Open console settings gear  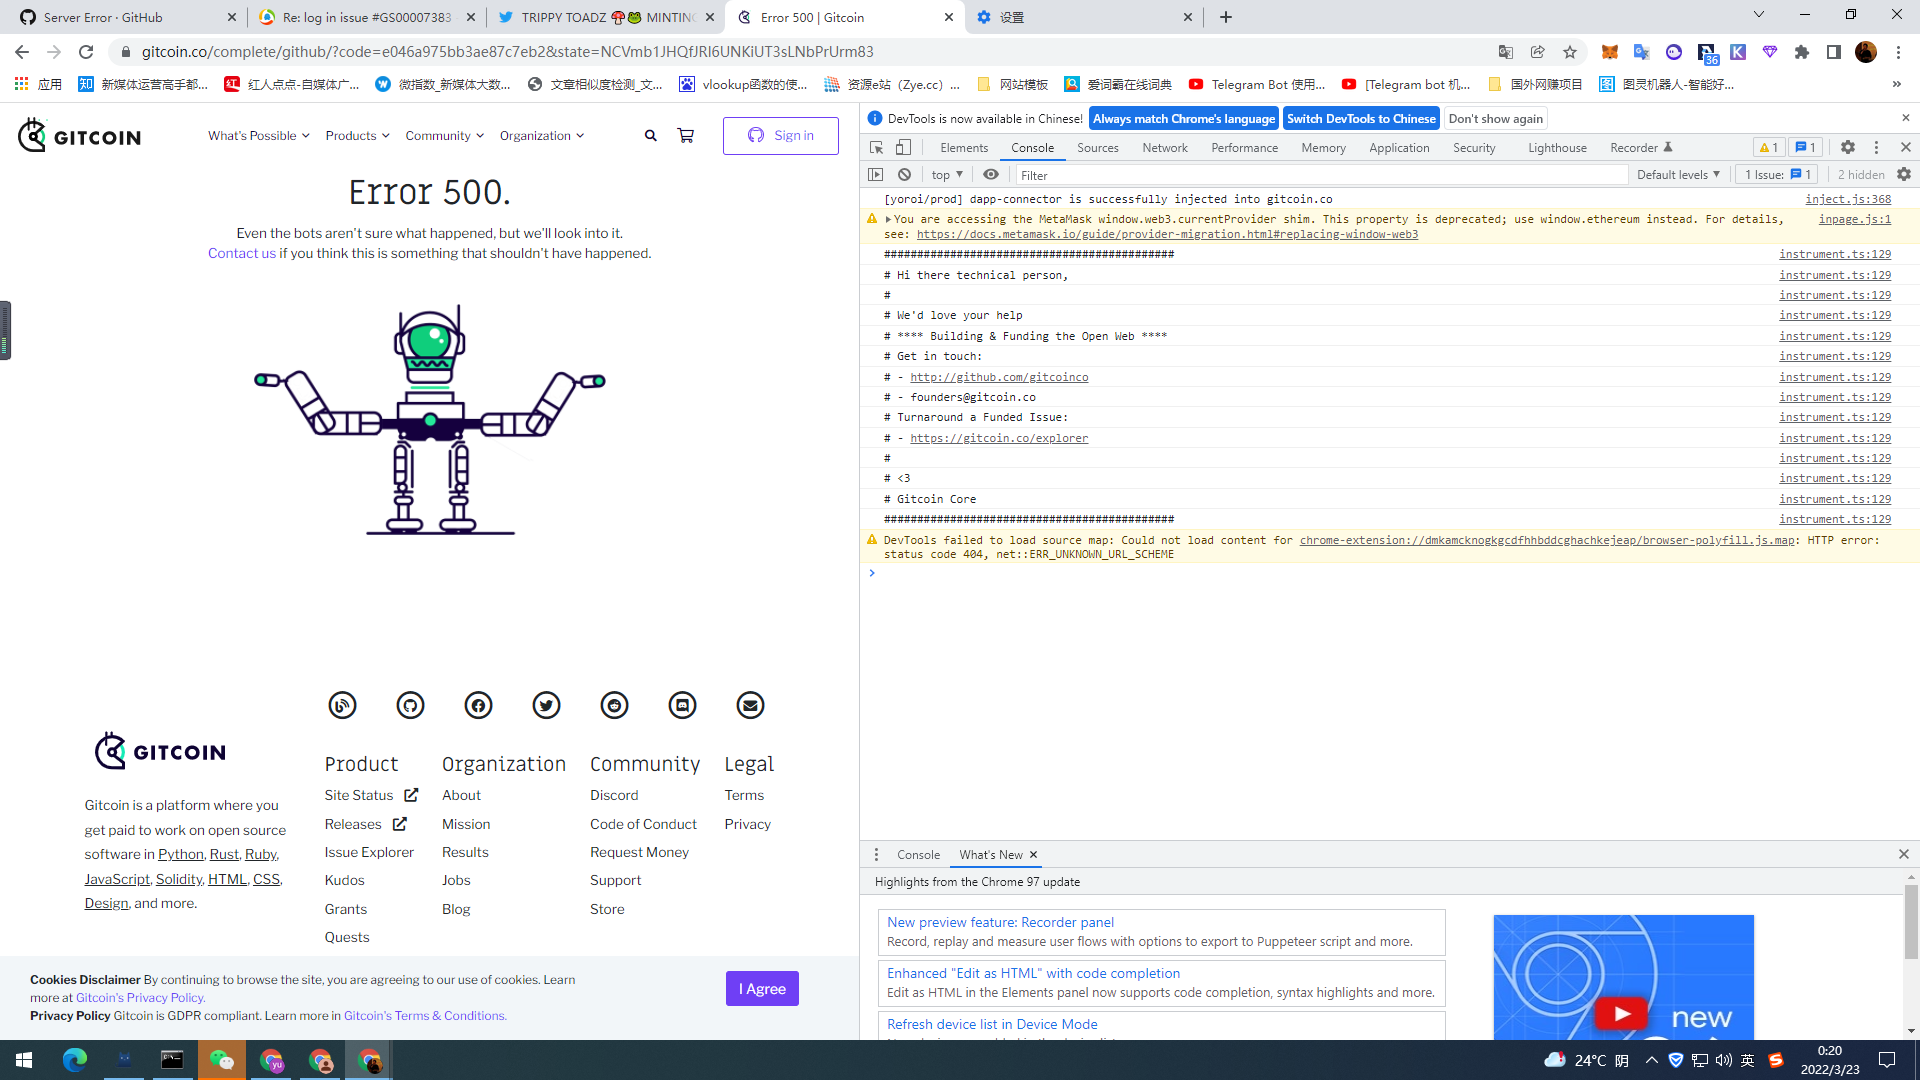click(x=1904, y=175)
